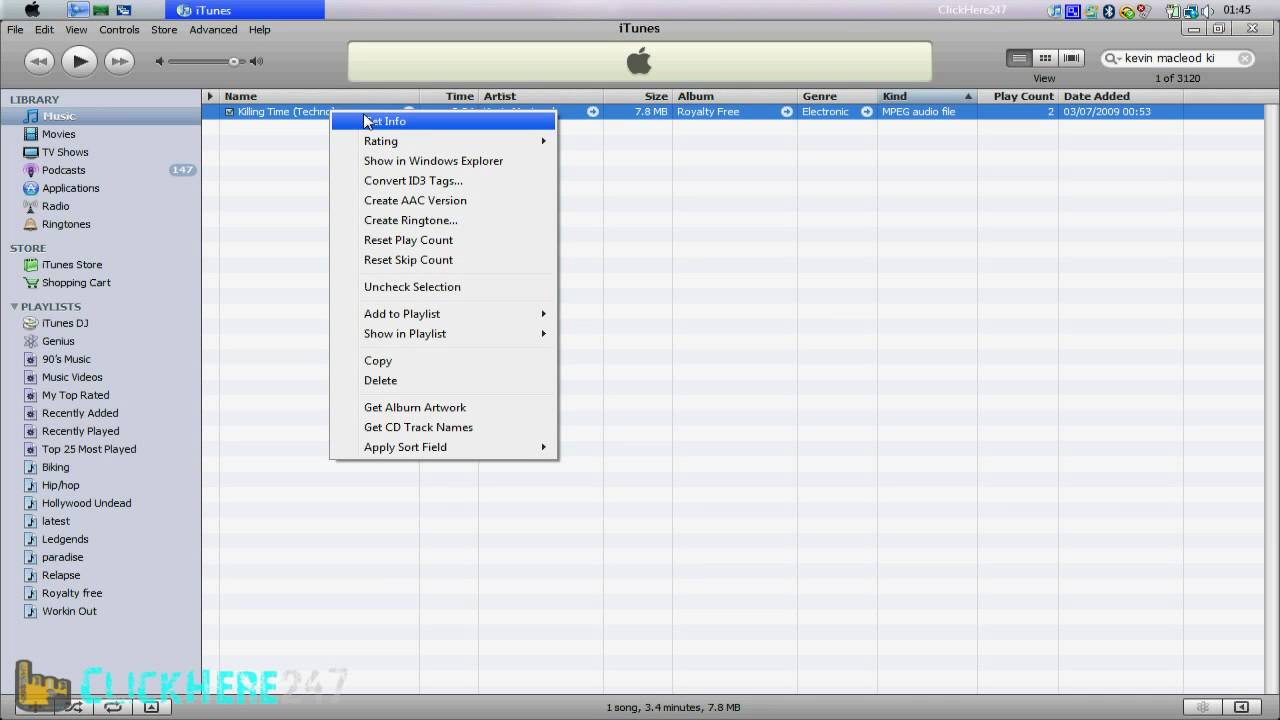Toggle repeat button in the bottom bar
The width and height of the screenshot is (1280, 720).
pos(112,707)
